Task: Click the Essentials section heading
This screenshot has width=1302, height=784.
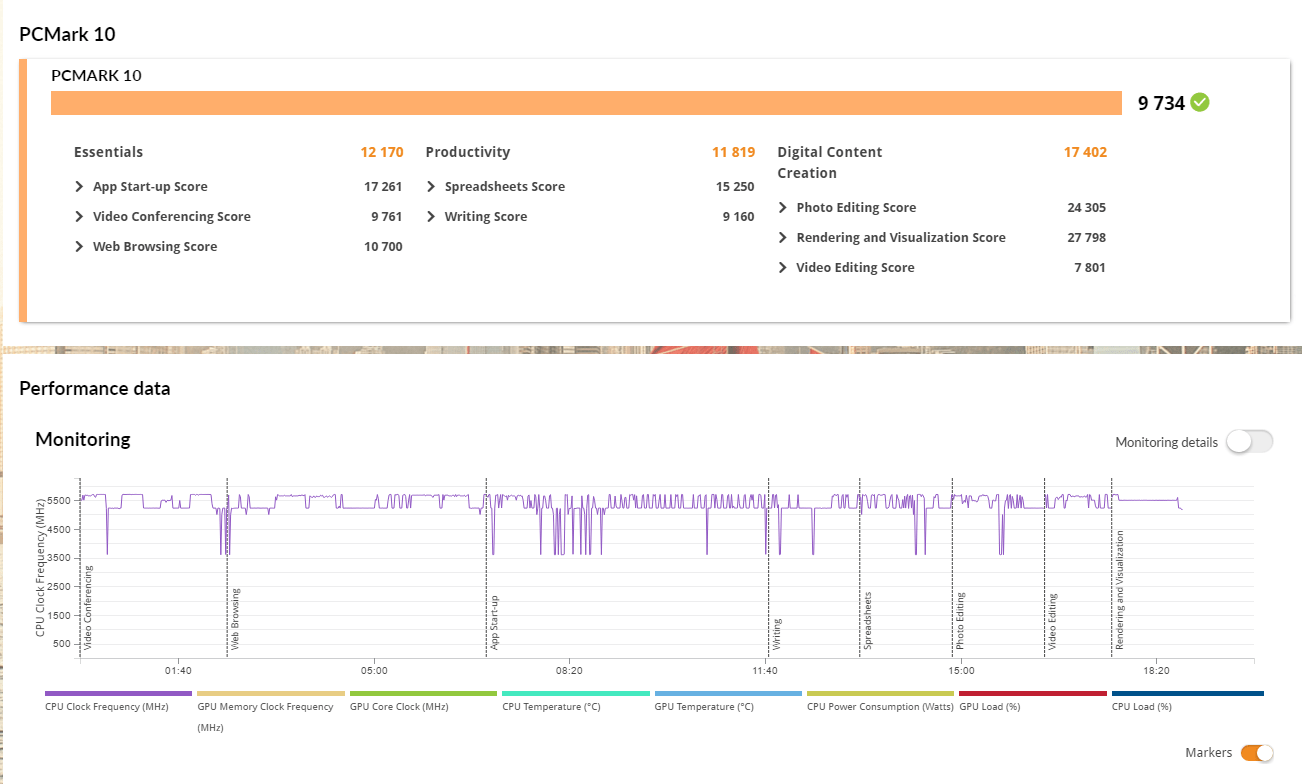Action: (108, 152)
